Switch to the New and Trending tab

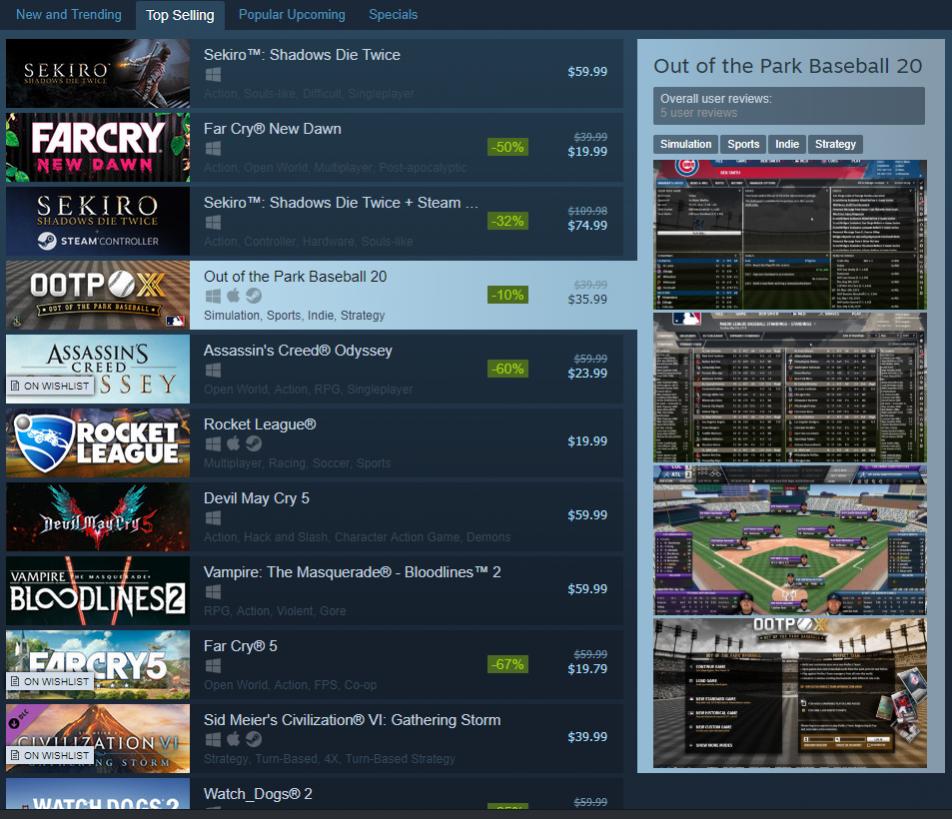point(69,15)
